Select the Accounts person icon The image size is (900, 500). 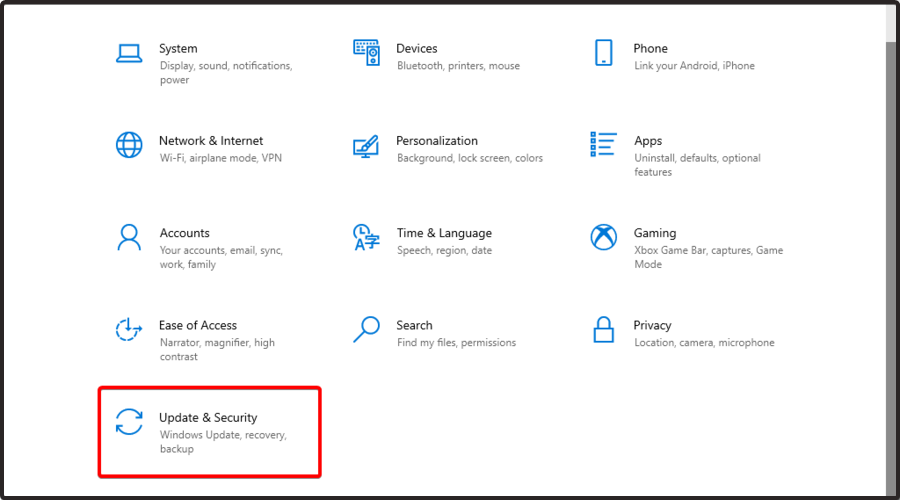point(129,237)
